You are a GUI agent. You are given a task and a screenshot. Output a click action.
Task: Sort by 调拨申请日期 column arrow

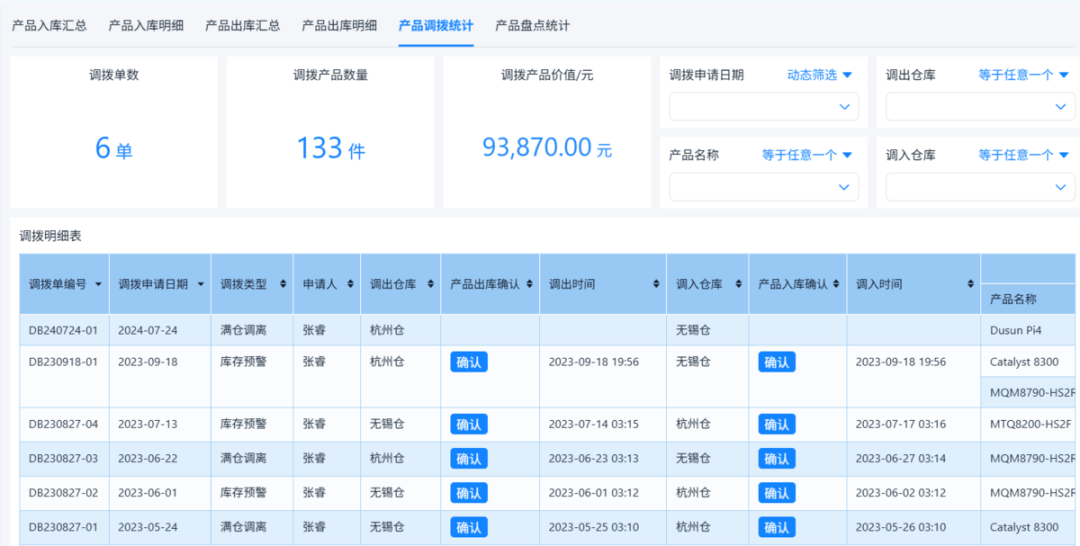click(x=200, y=284)
